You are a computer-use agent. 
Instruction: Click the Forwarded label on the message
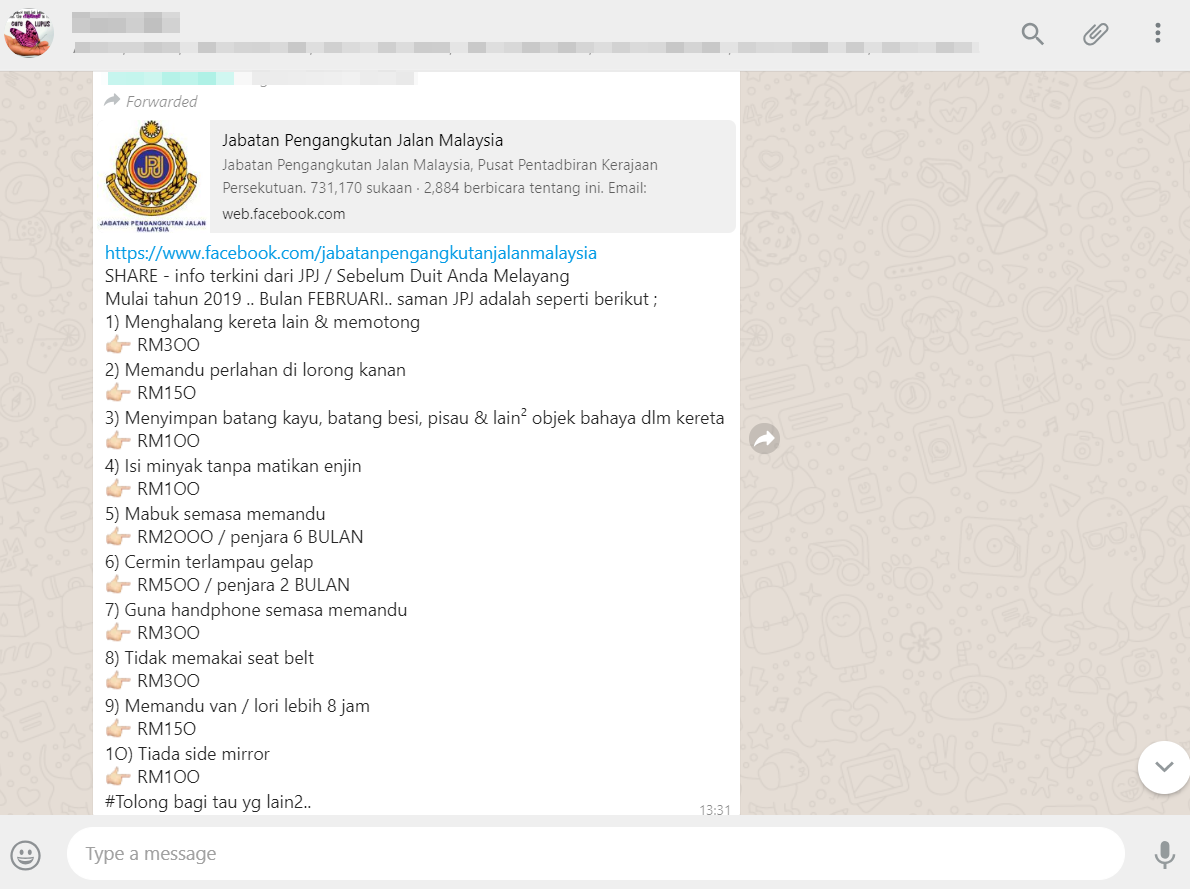click(x=162, y=102)
